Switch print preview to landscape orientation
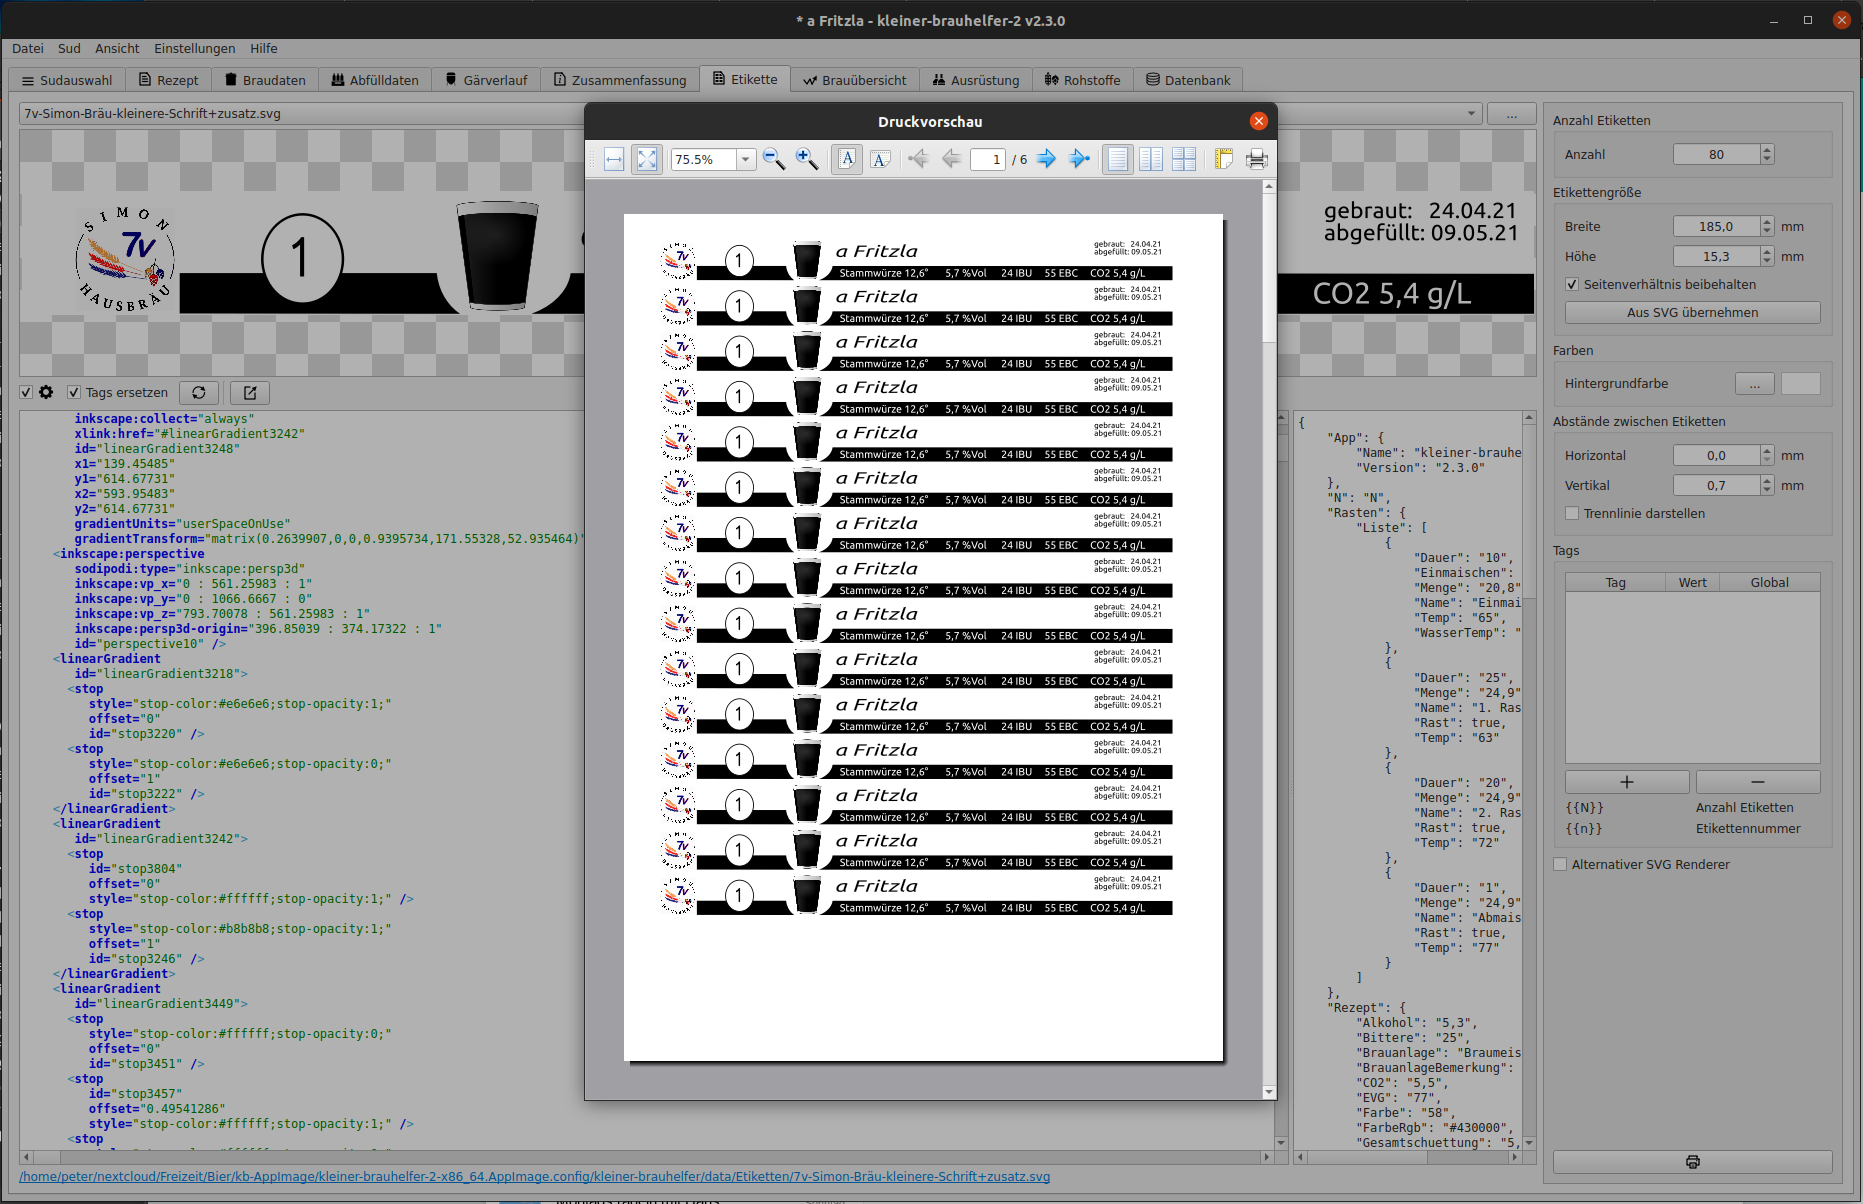The height and width of the screenshot is (1204, 1863). [880, 159]
